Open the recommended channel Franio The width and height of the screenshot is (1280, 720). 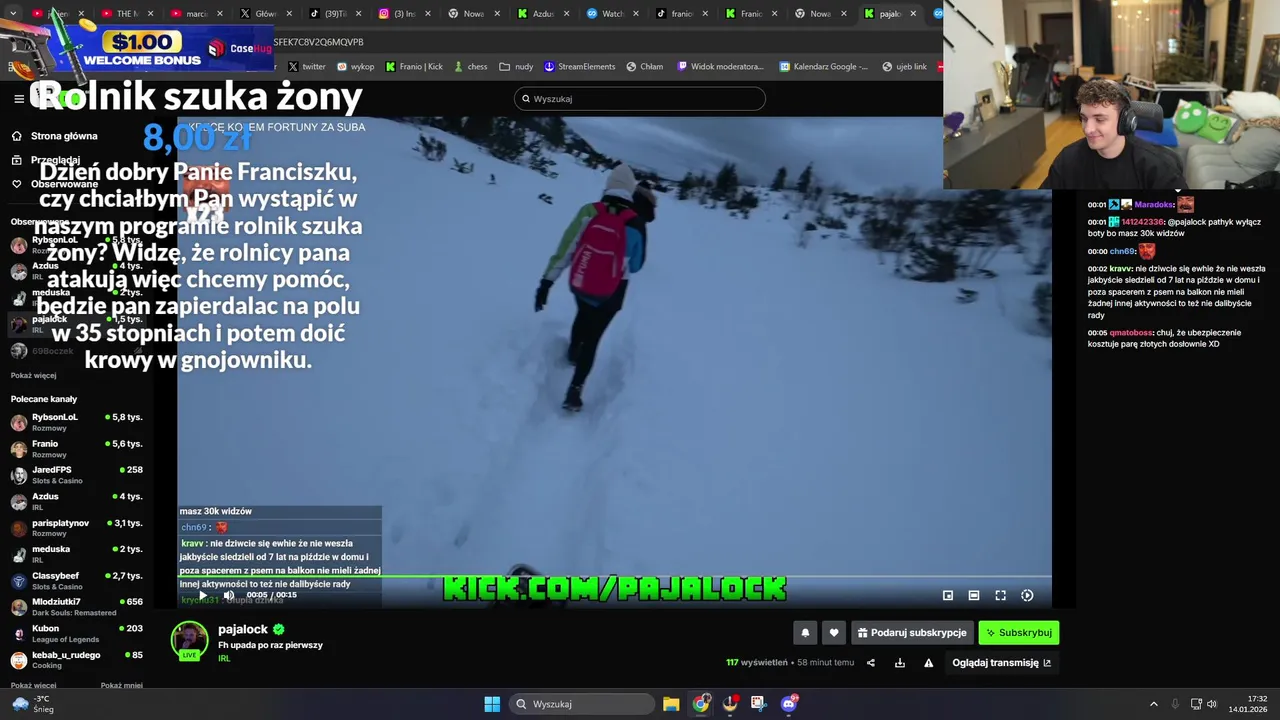pos(77,448)
